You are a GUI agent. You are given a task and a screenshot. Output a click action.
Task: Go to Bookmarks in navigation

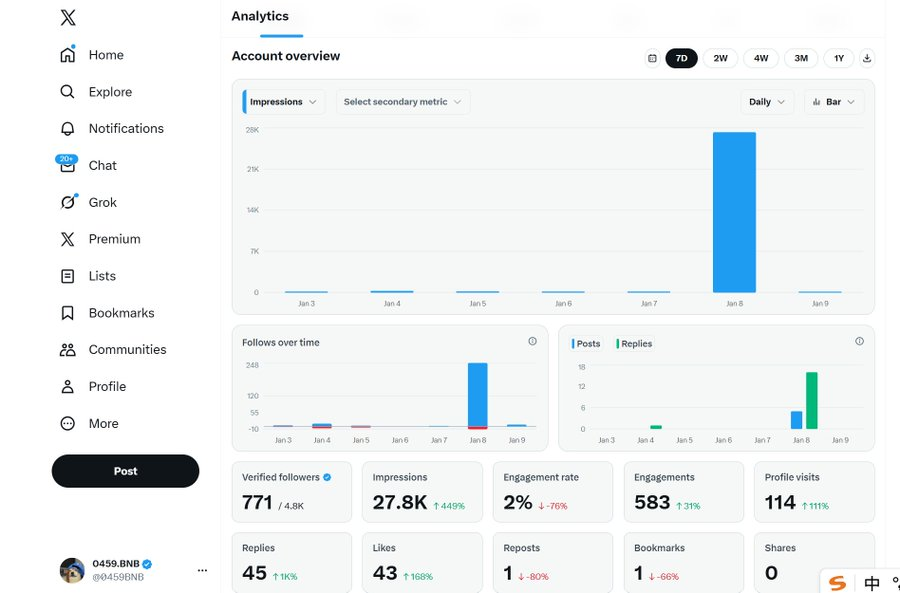[x=122, y=313]
